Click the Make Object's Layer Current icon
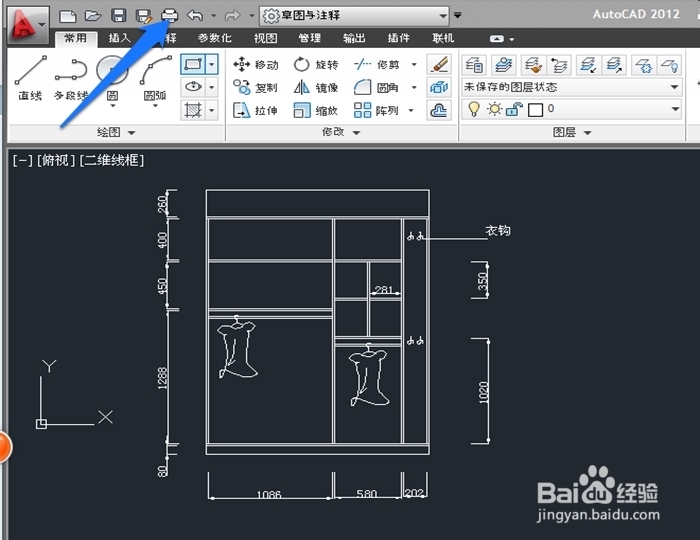Image resolution: width=700 pixels, height=540 pixels. 504,65
